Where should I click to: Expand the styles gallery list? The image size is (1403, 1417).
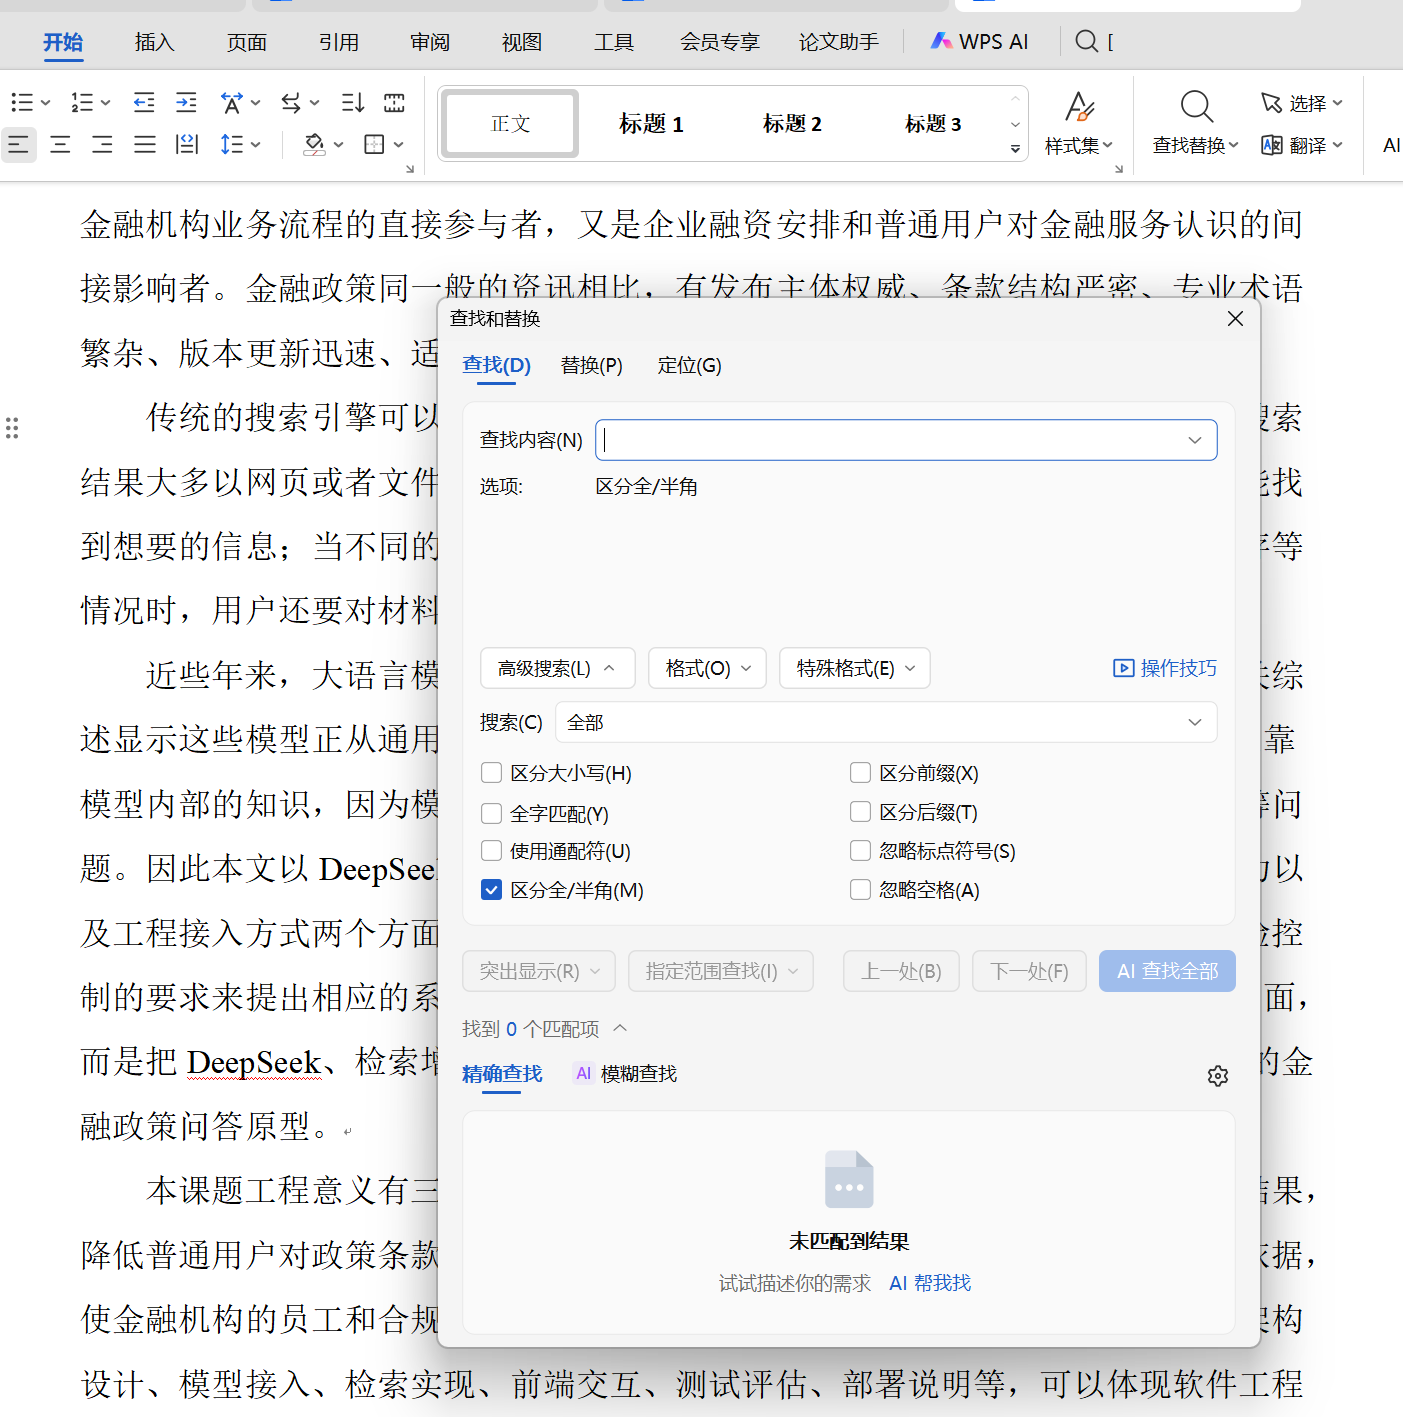coord(1015,149)
